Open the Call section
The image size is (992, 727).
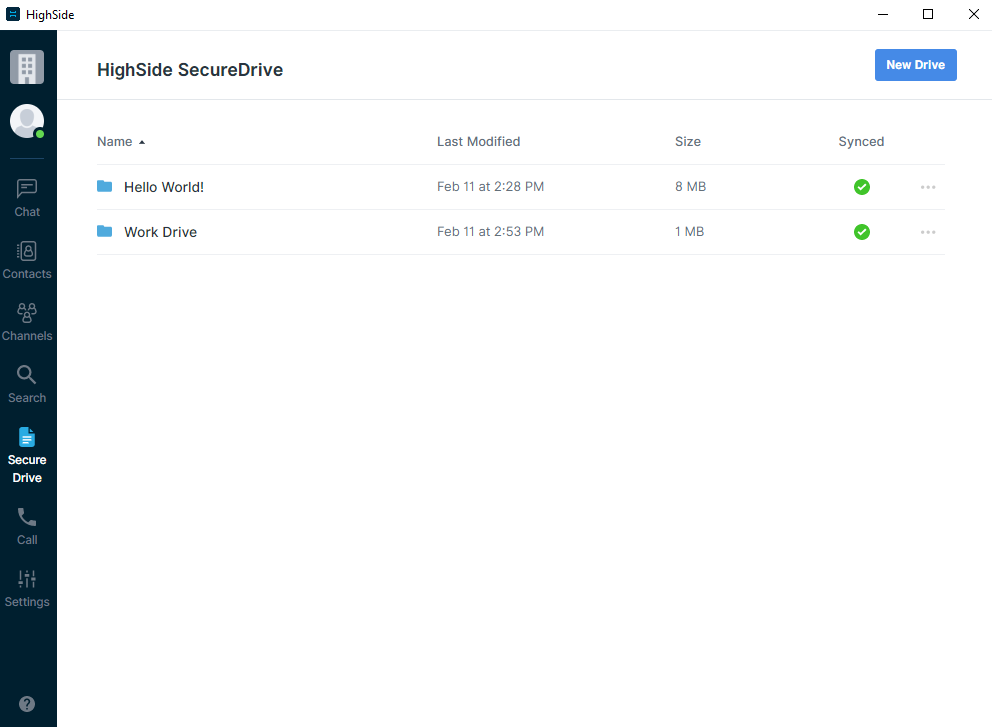(27, 526)
